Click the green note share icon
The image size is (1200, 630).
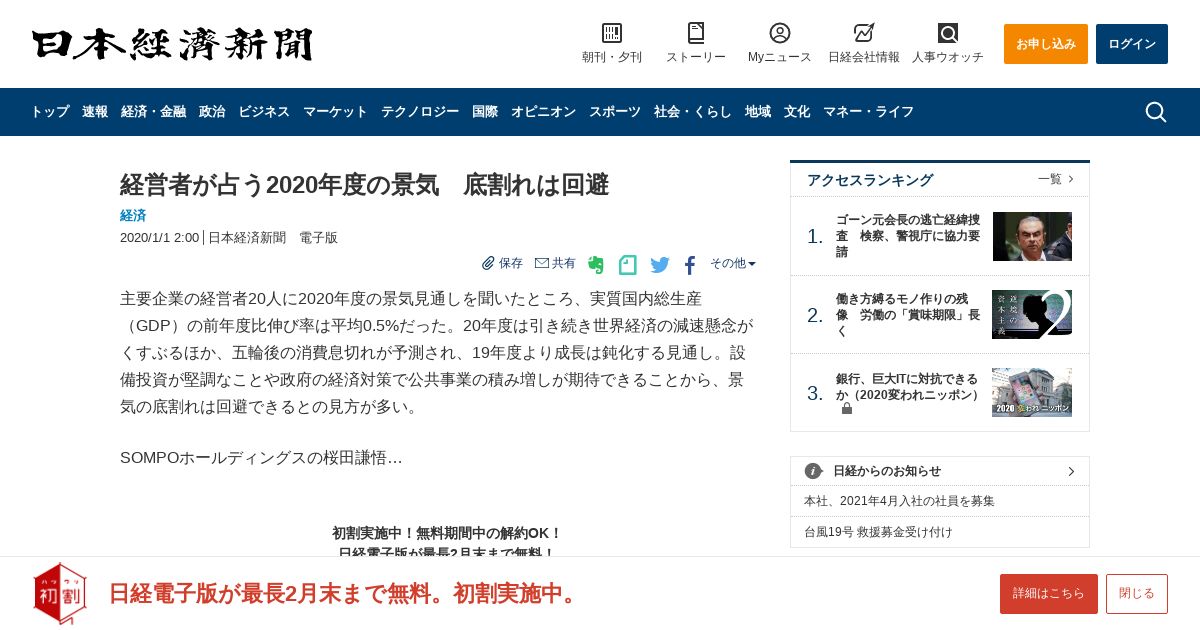pos(628,265)
